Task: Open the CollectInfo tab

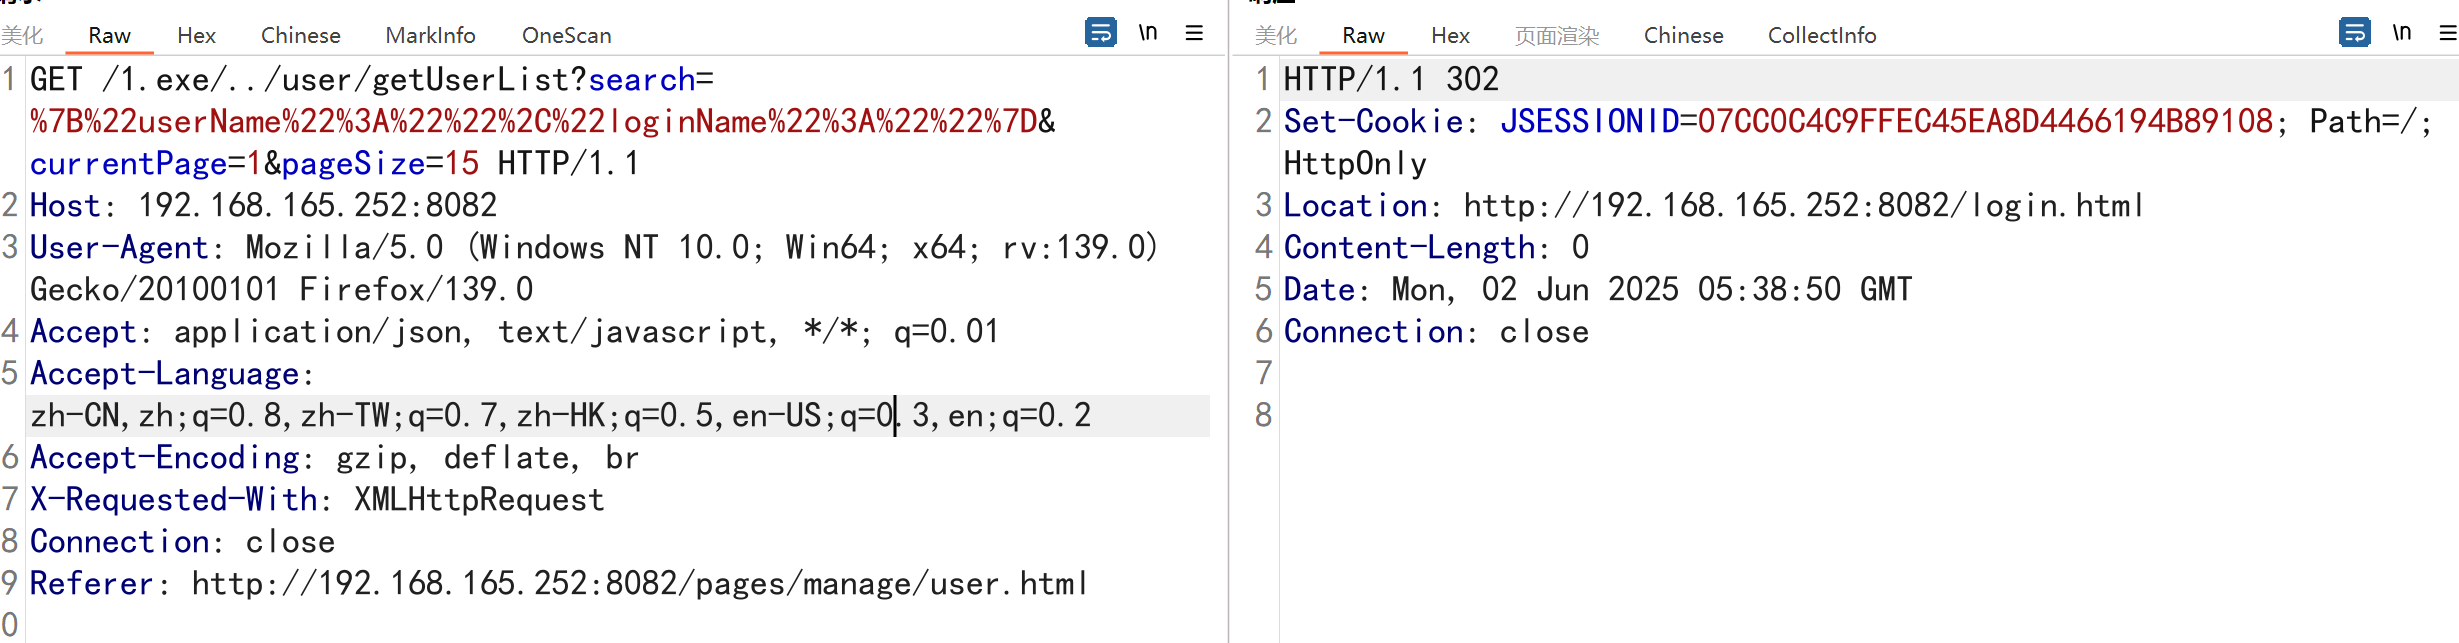Action: click(1821, 36)
